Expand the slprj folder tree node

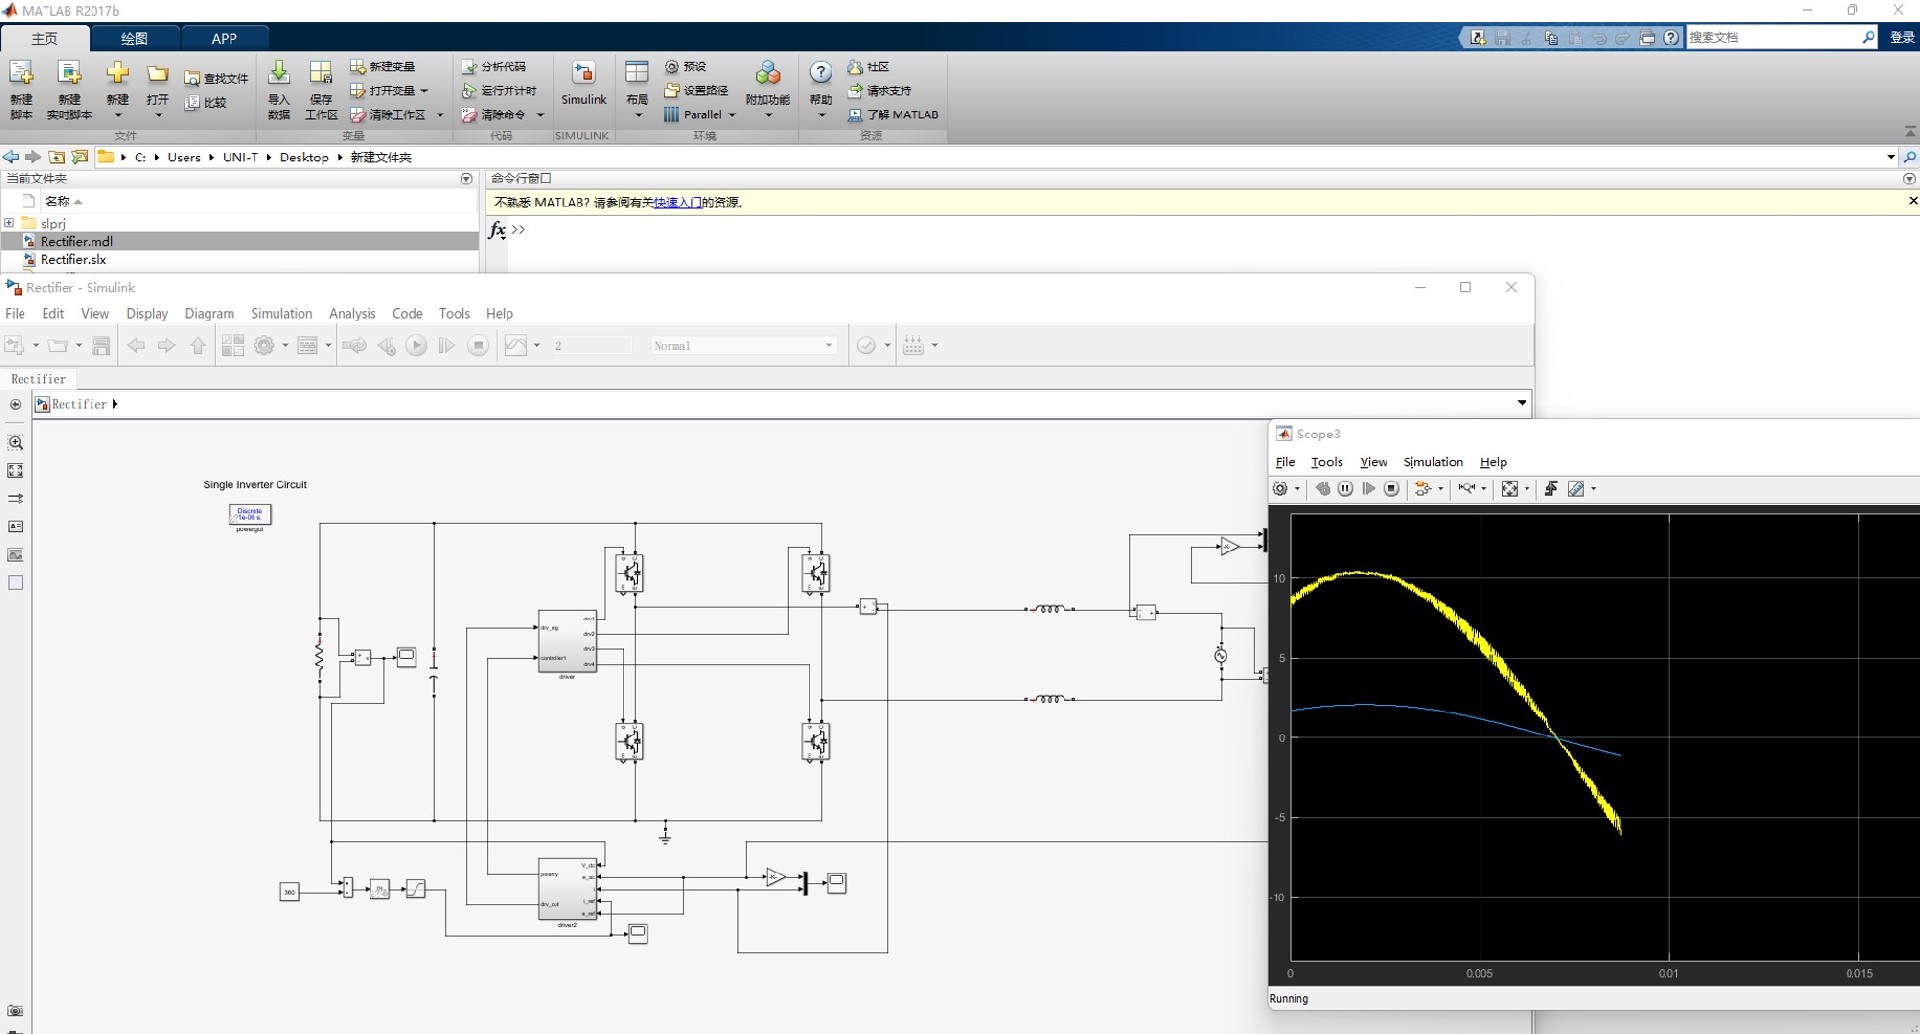click(9, 223)
